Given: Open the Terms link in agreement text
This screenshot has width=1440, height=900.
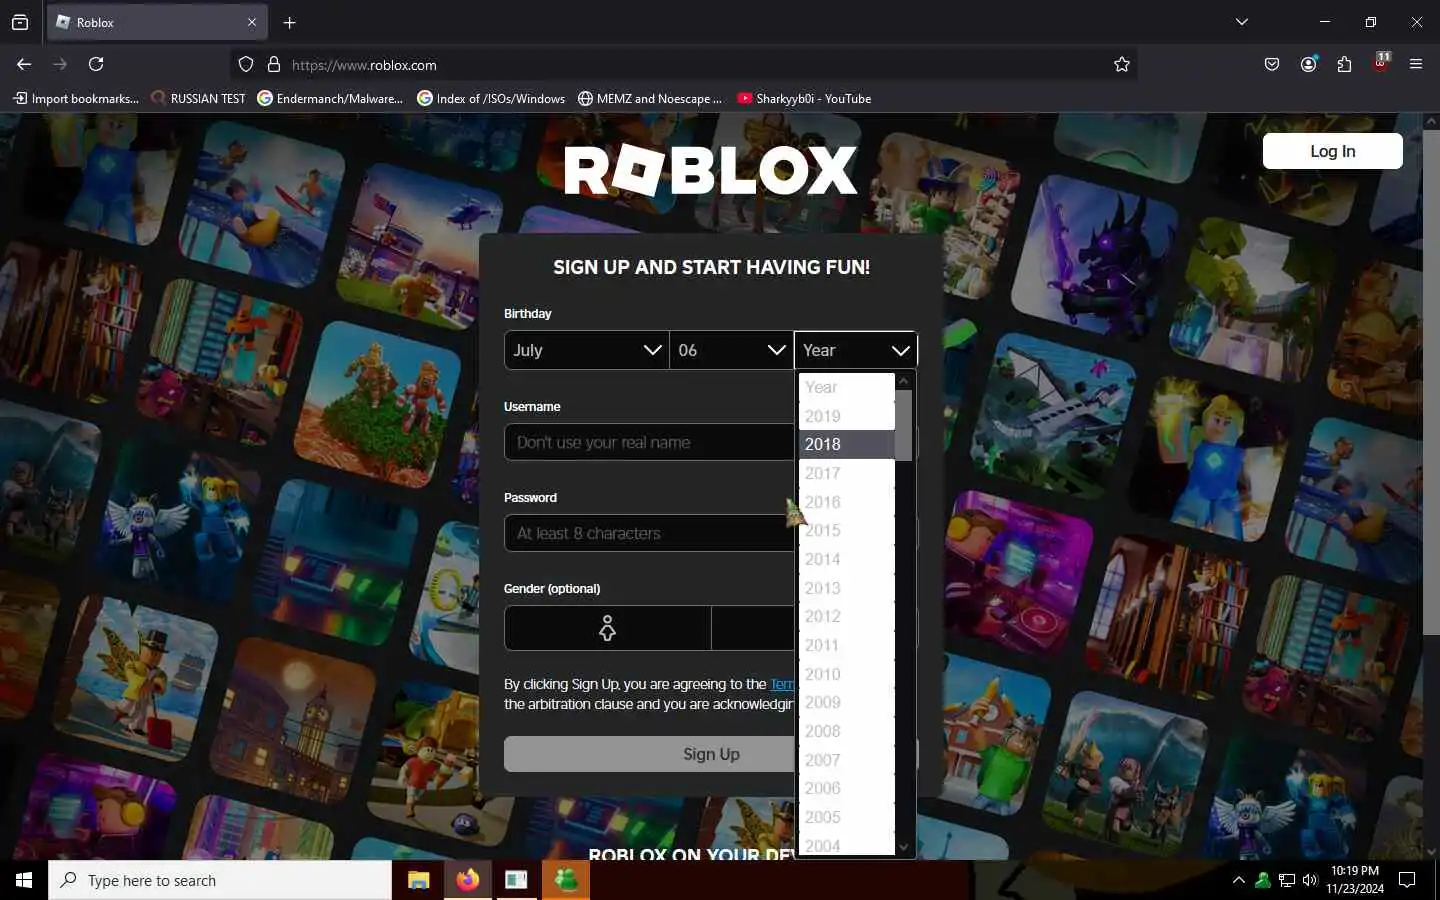Looking at the screenshot, I should 782,684.
